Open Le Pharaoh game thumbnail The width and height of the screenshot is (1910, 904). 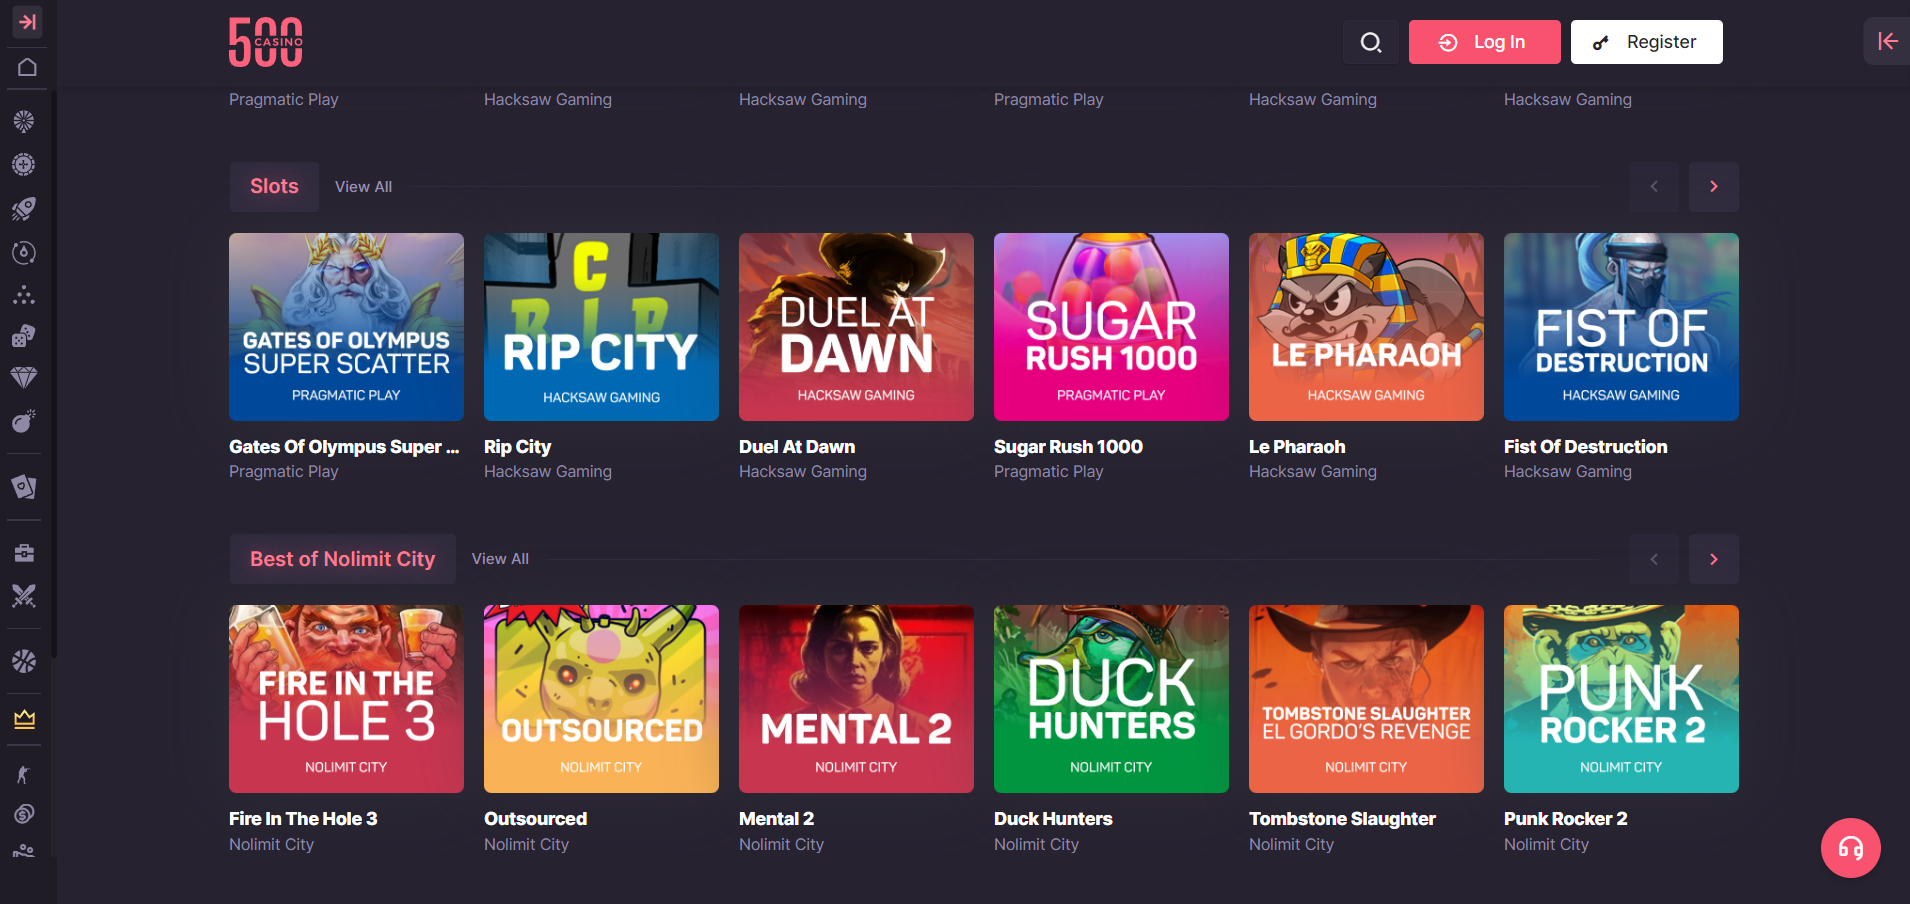(x=1366, y=327)
